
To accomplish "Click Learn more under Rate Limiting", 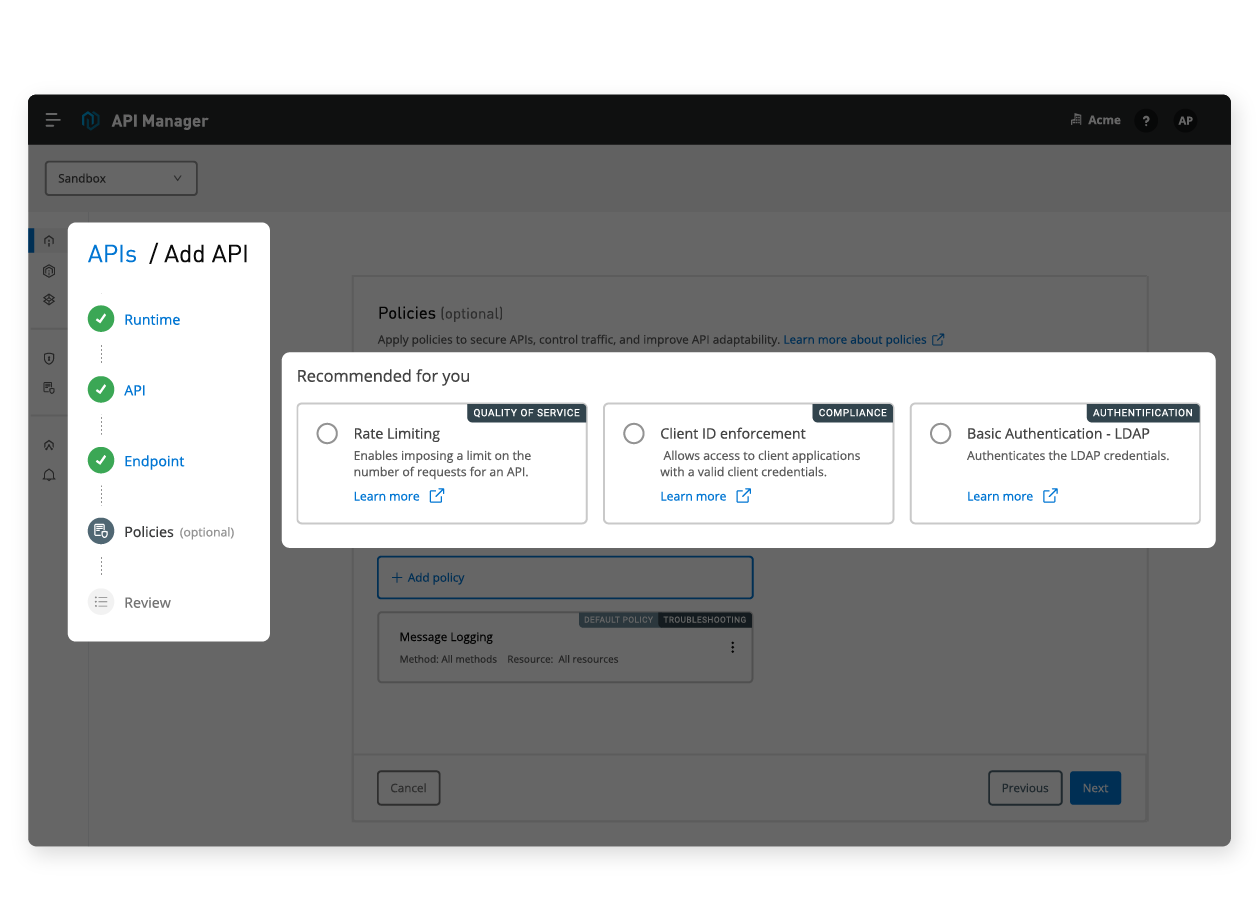I will click(386, 496).
